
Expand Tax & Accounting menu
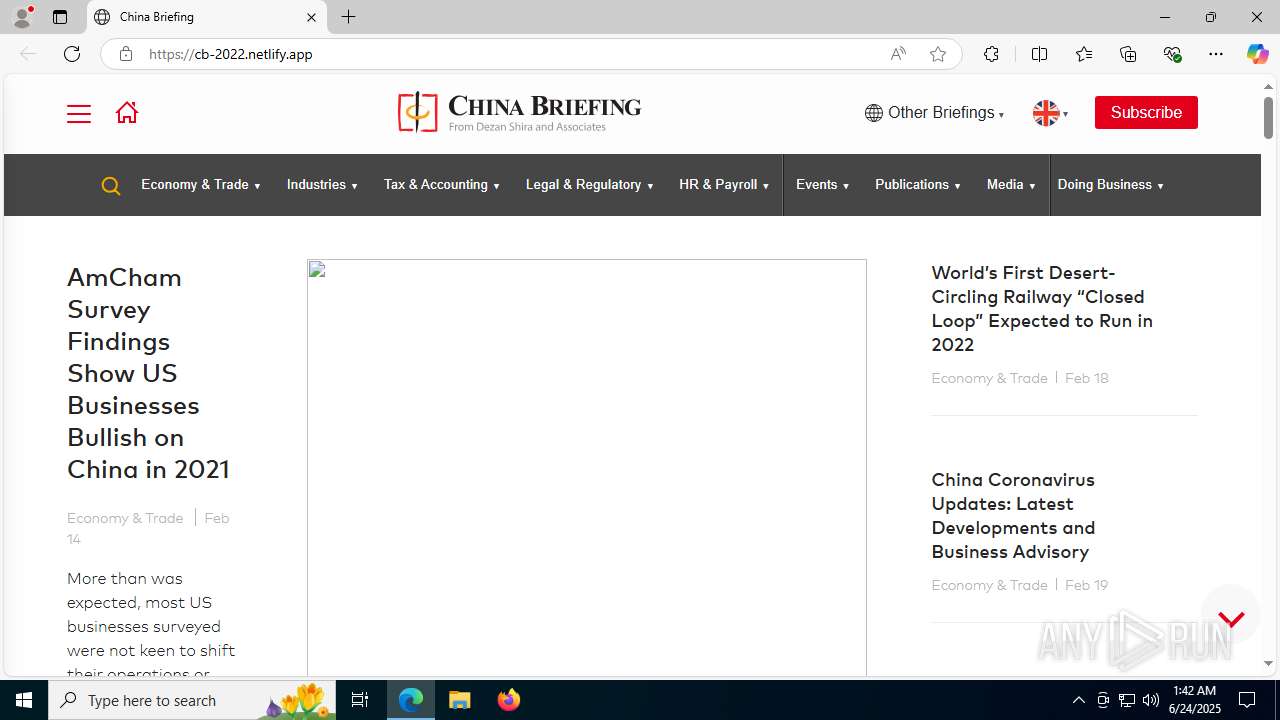click(x=442, y=185)
